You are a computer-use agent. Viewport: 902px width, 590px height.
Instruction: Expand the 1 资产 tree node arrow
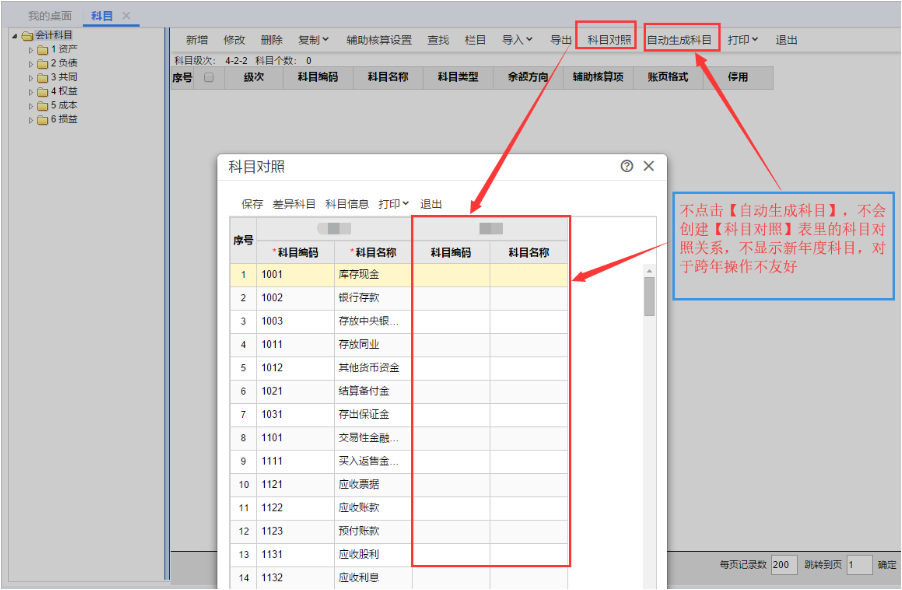(31, 50)
